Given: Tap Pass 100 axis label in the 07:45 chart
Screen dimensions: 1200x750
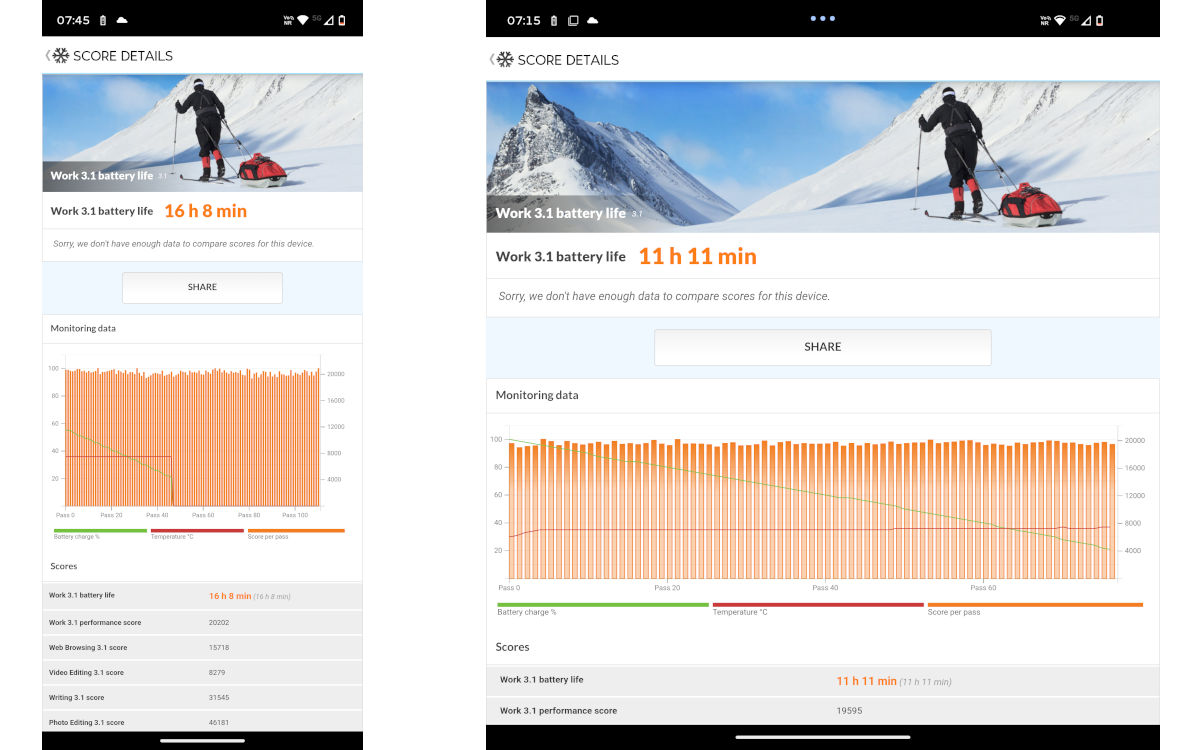Looking at the screenshot, I should click(295, 515).
